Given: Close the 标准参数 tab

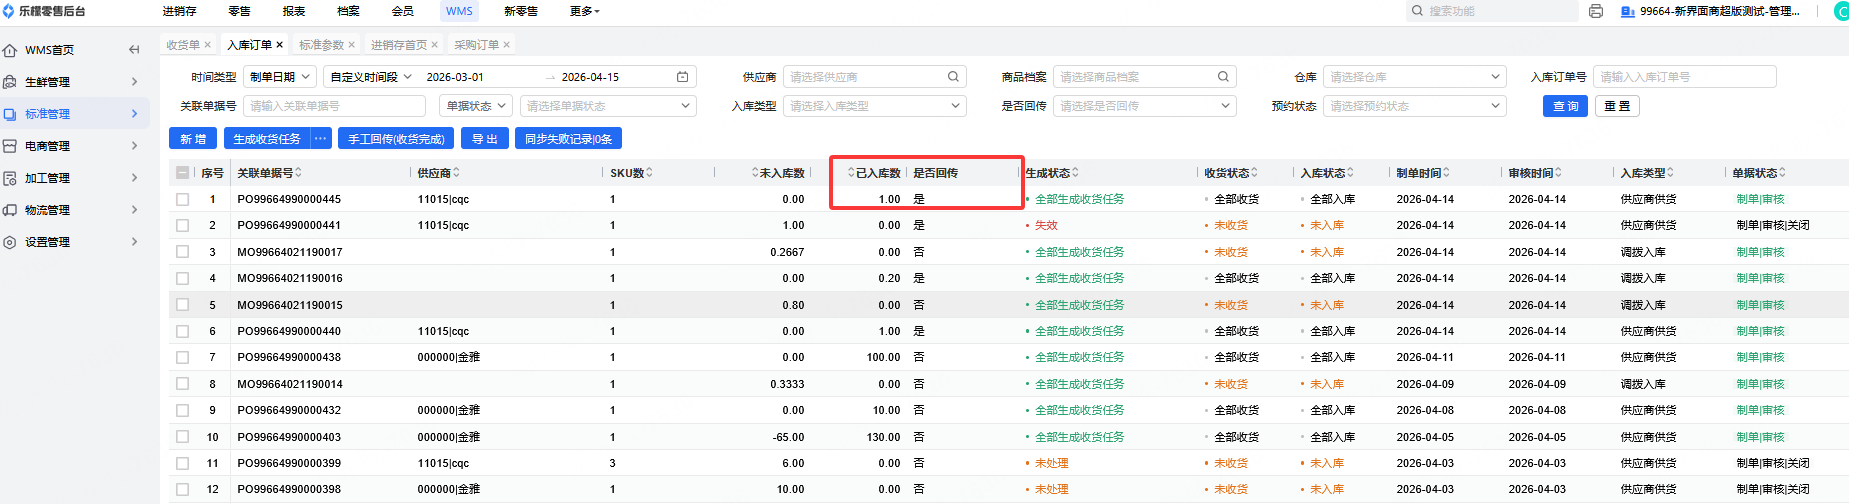Looking at the screenshot, I should click(x=352, y=45).
